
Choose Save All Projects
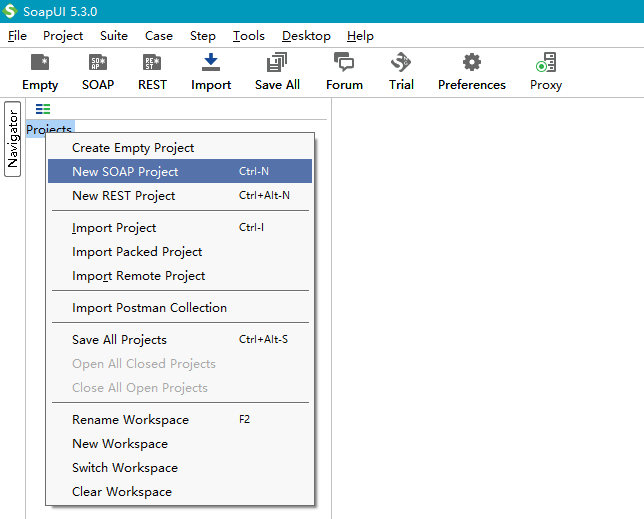(x=180, y=340)
